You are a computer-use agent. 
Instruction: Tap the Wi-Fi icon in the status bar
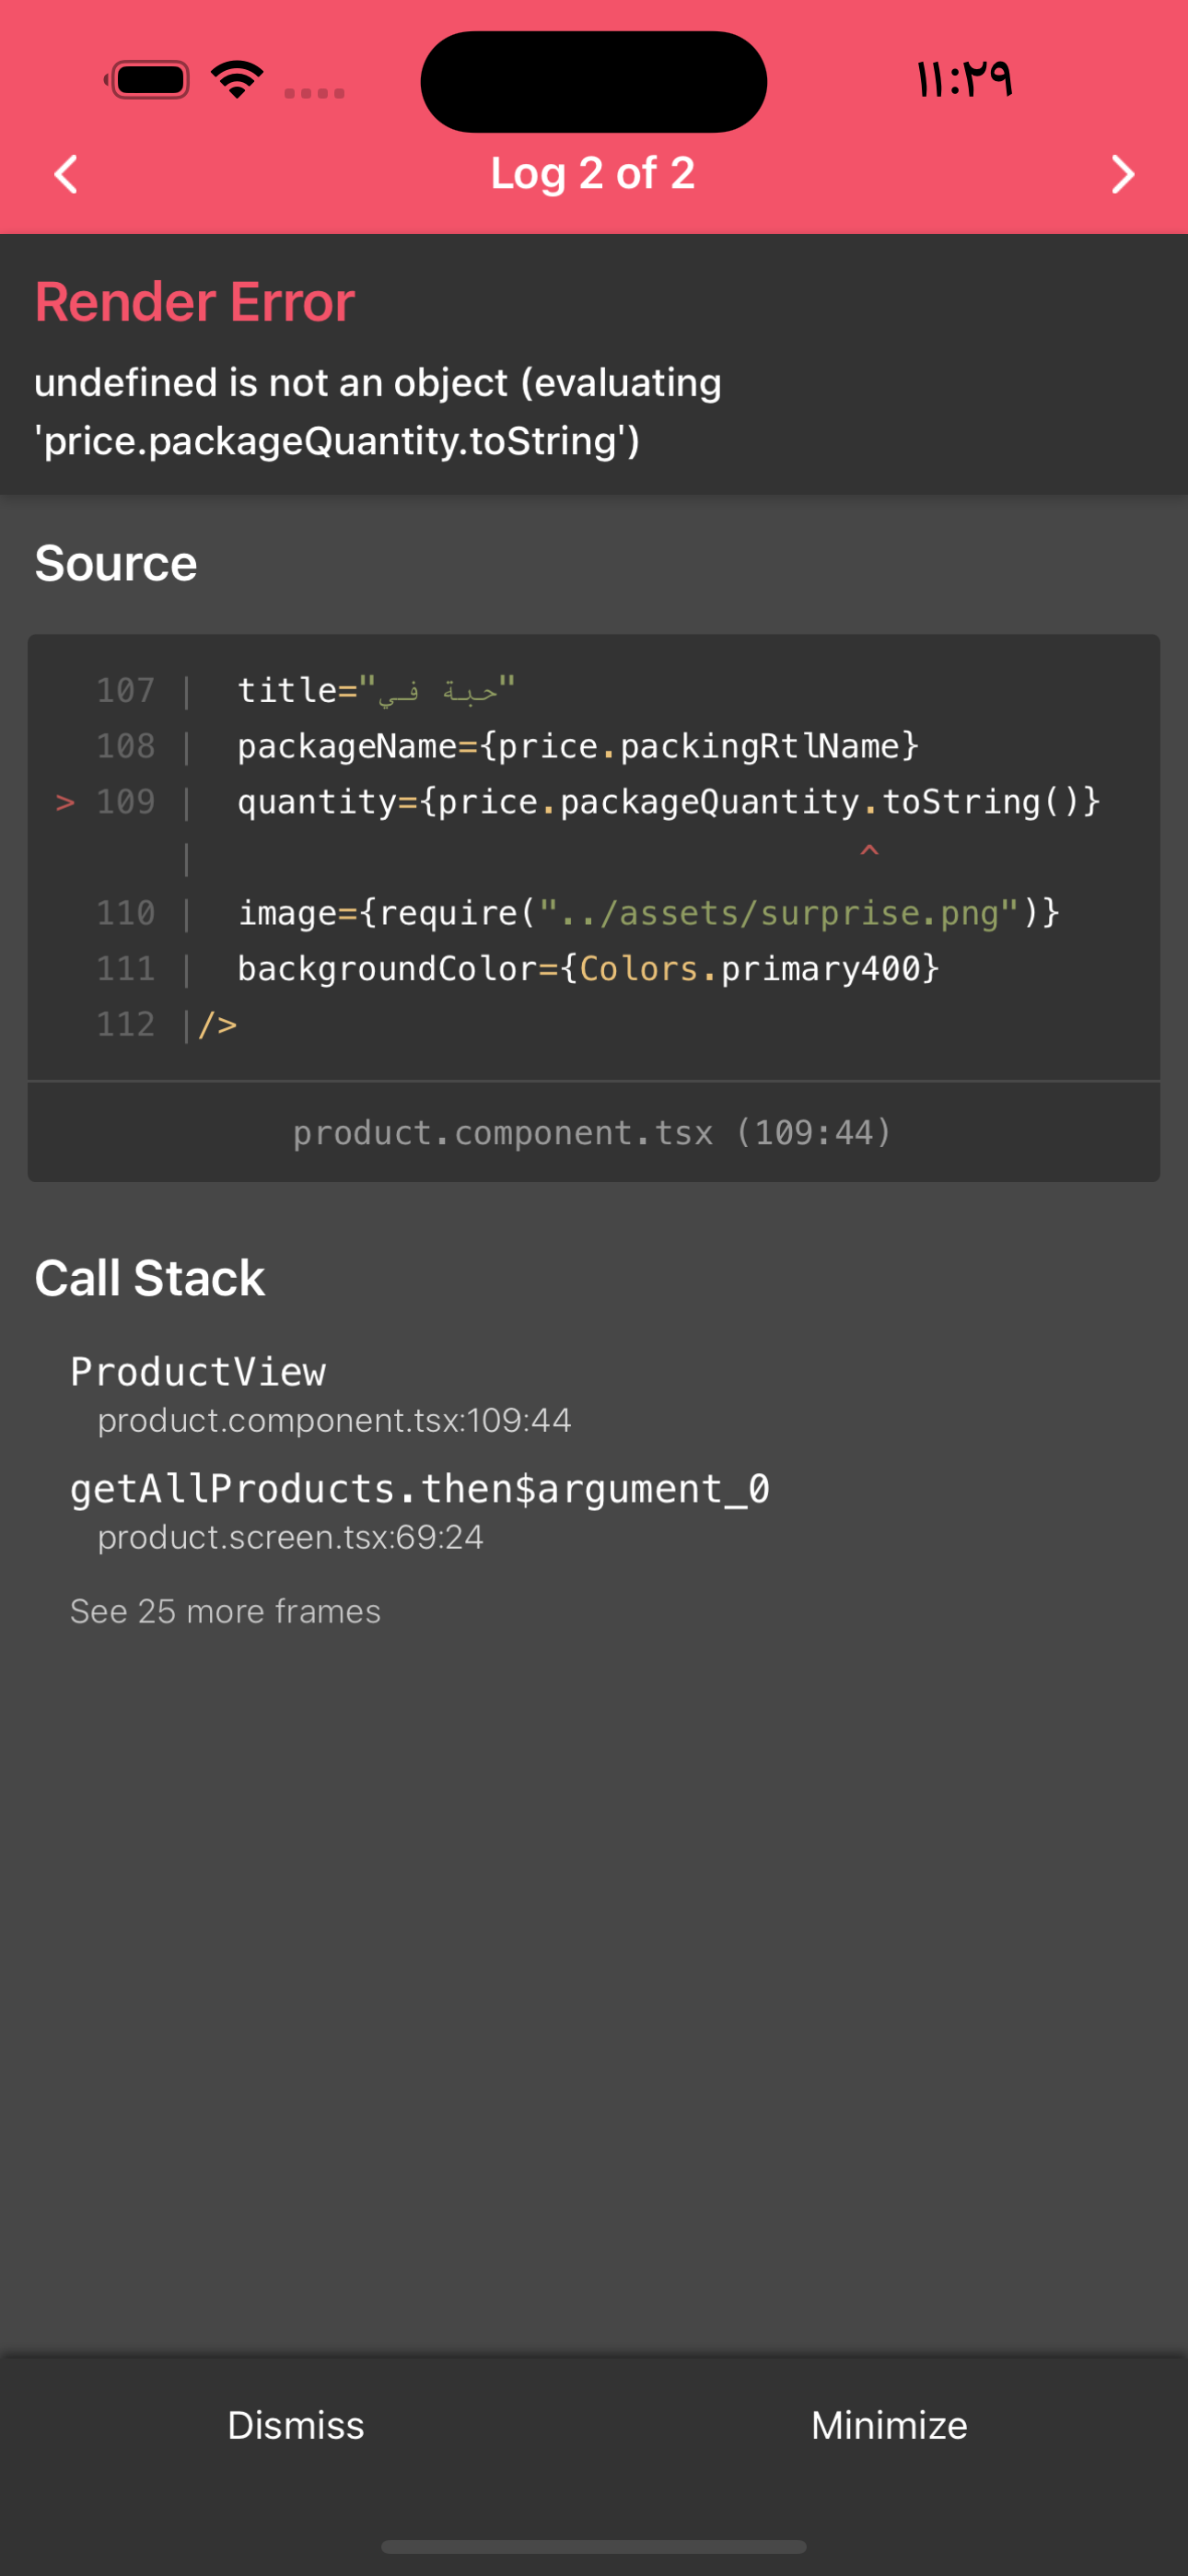[x=237, y=80]
